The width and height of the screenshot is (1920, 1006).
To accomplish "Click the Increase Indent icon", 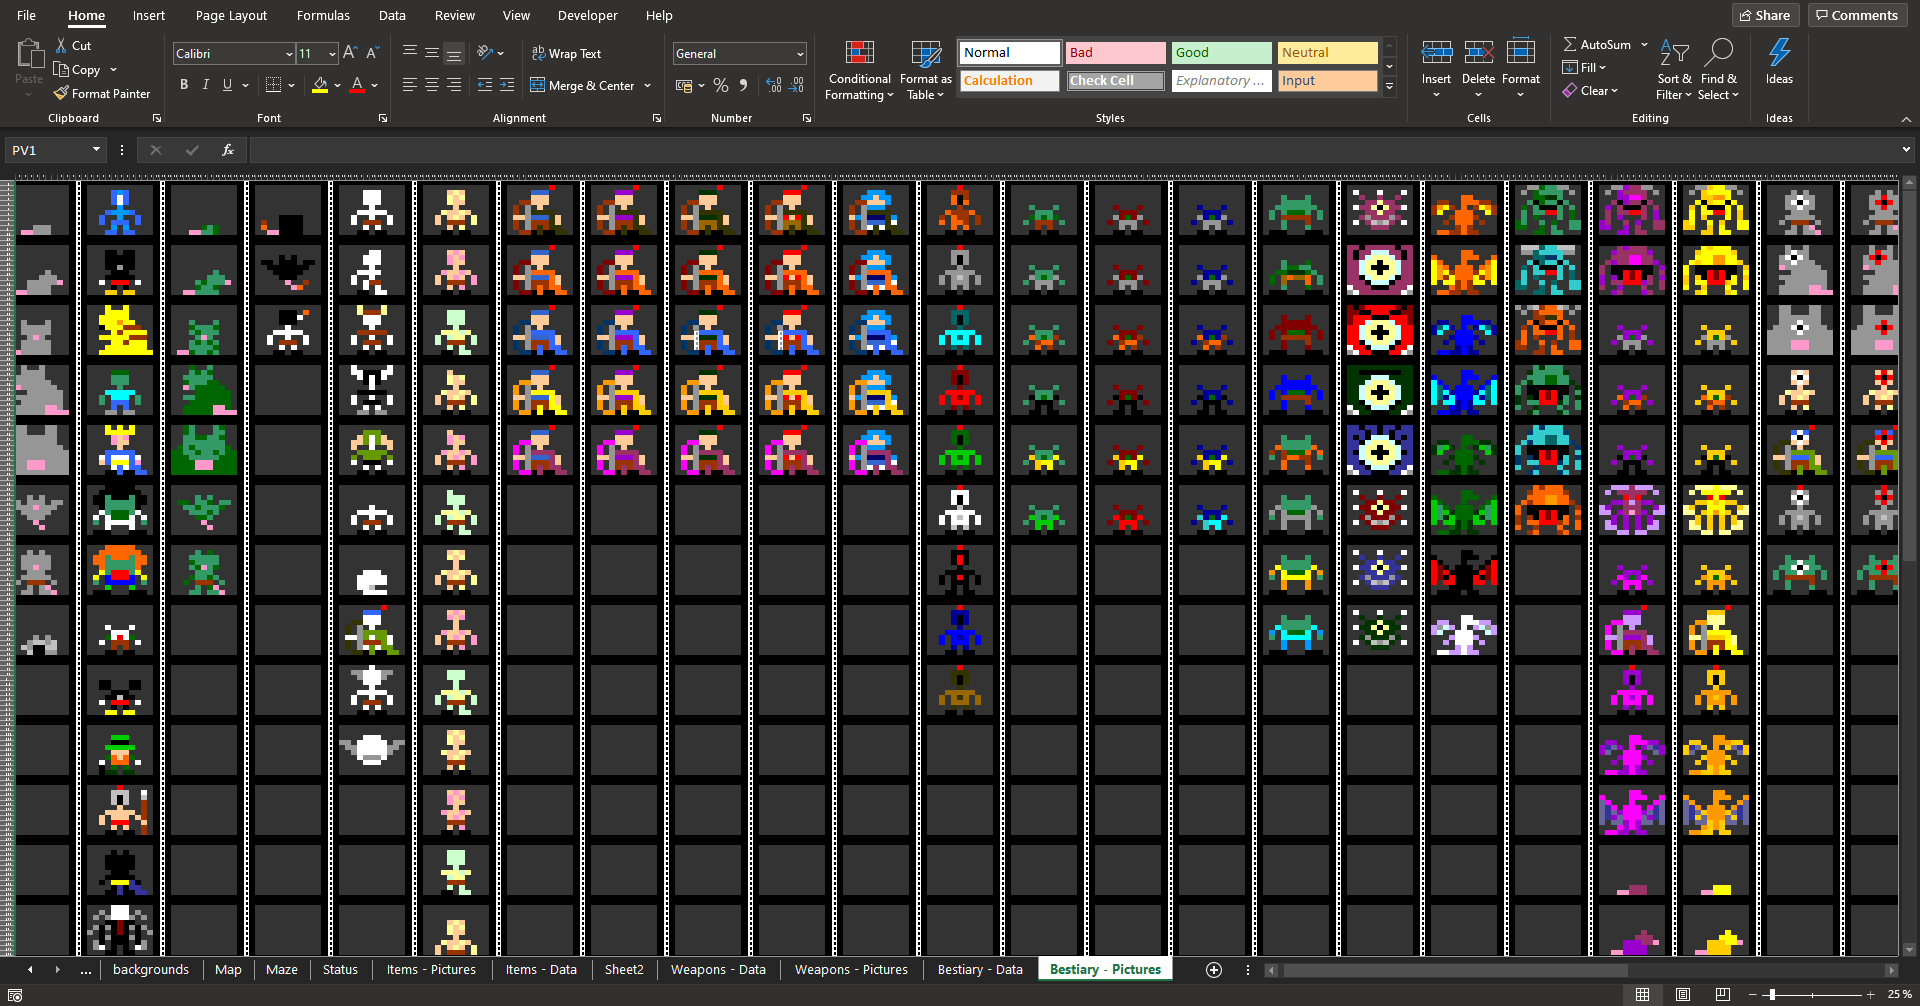I will click(507, 85).
